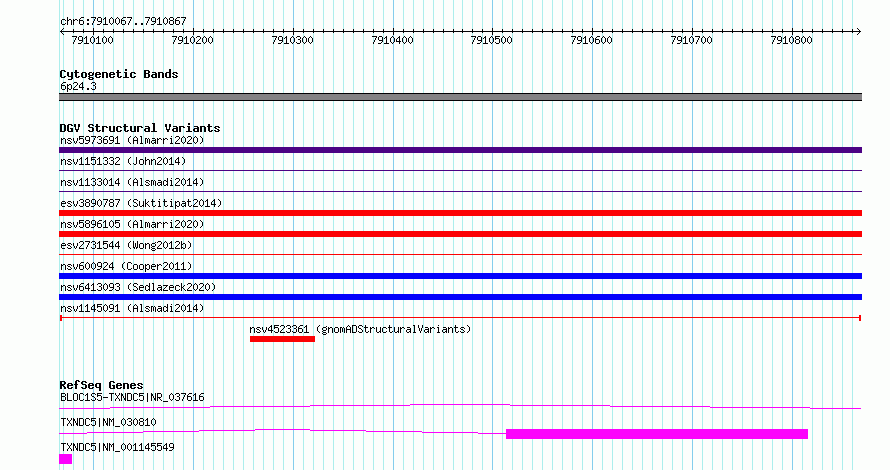This screenshot has height=470, width=890.
Task: Click the dark purple nsv5973691 variant bar
Action: [x=460, y=150]
